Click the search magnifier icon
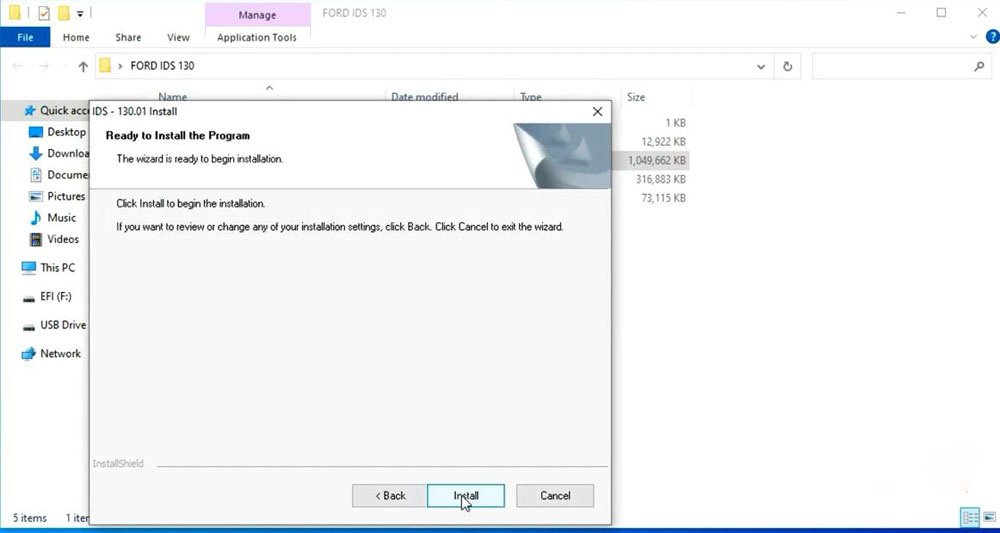 [979, 66]
